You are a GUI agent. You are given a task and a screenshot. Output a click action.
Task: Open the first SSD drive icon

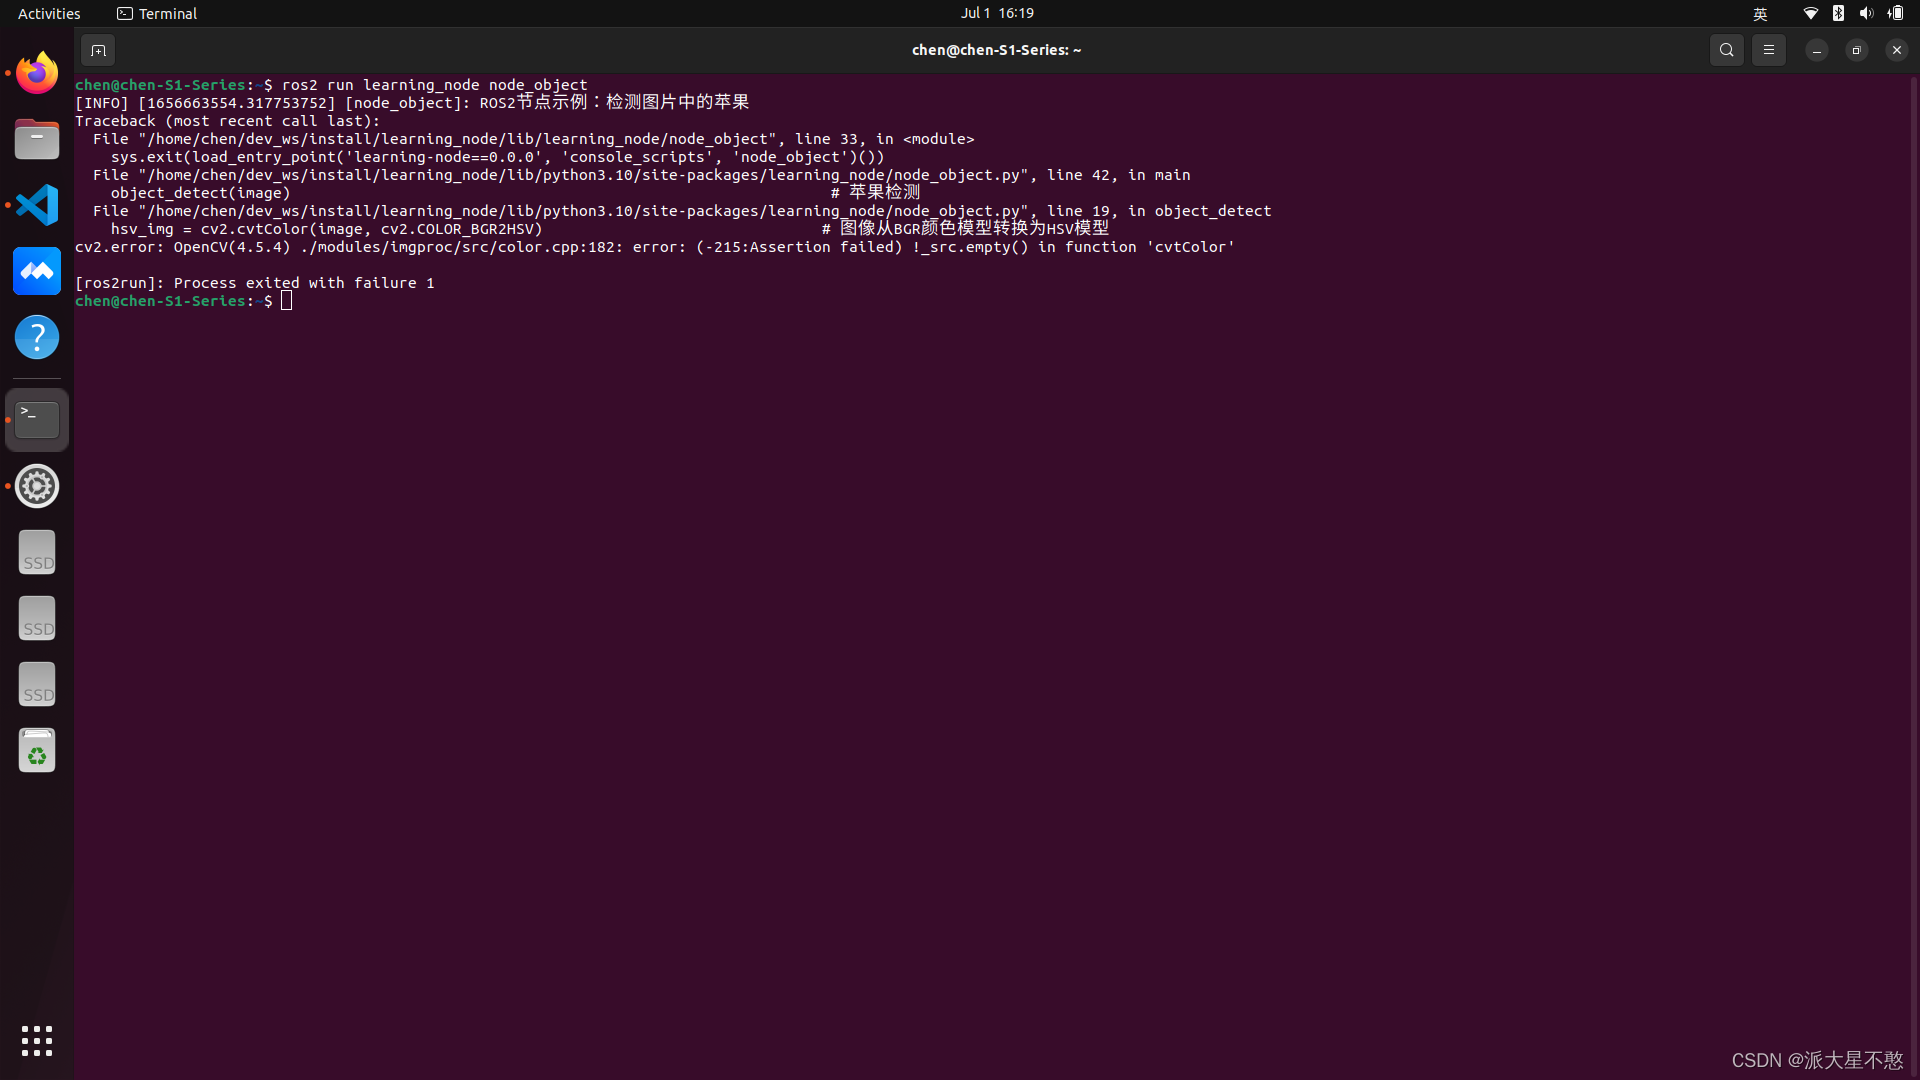[x=37, y=553]
